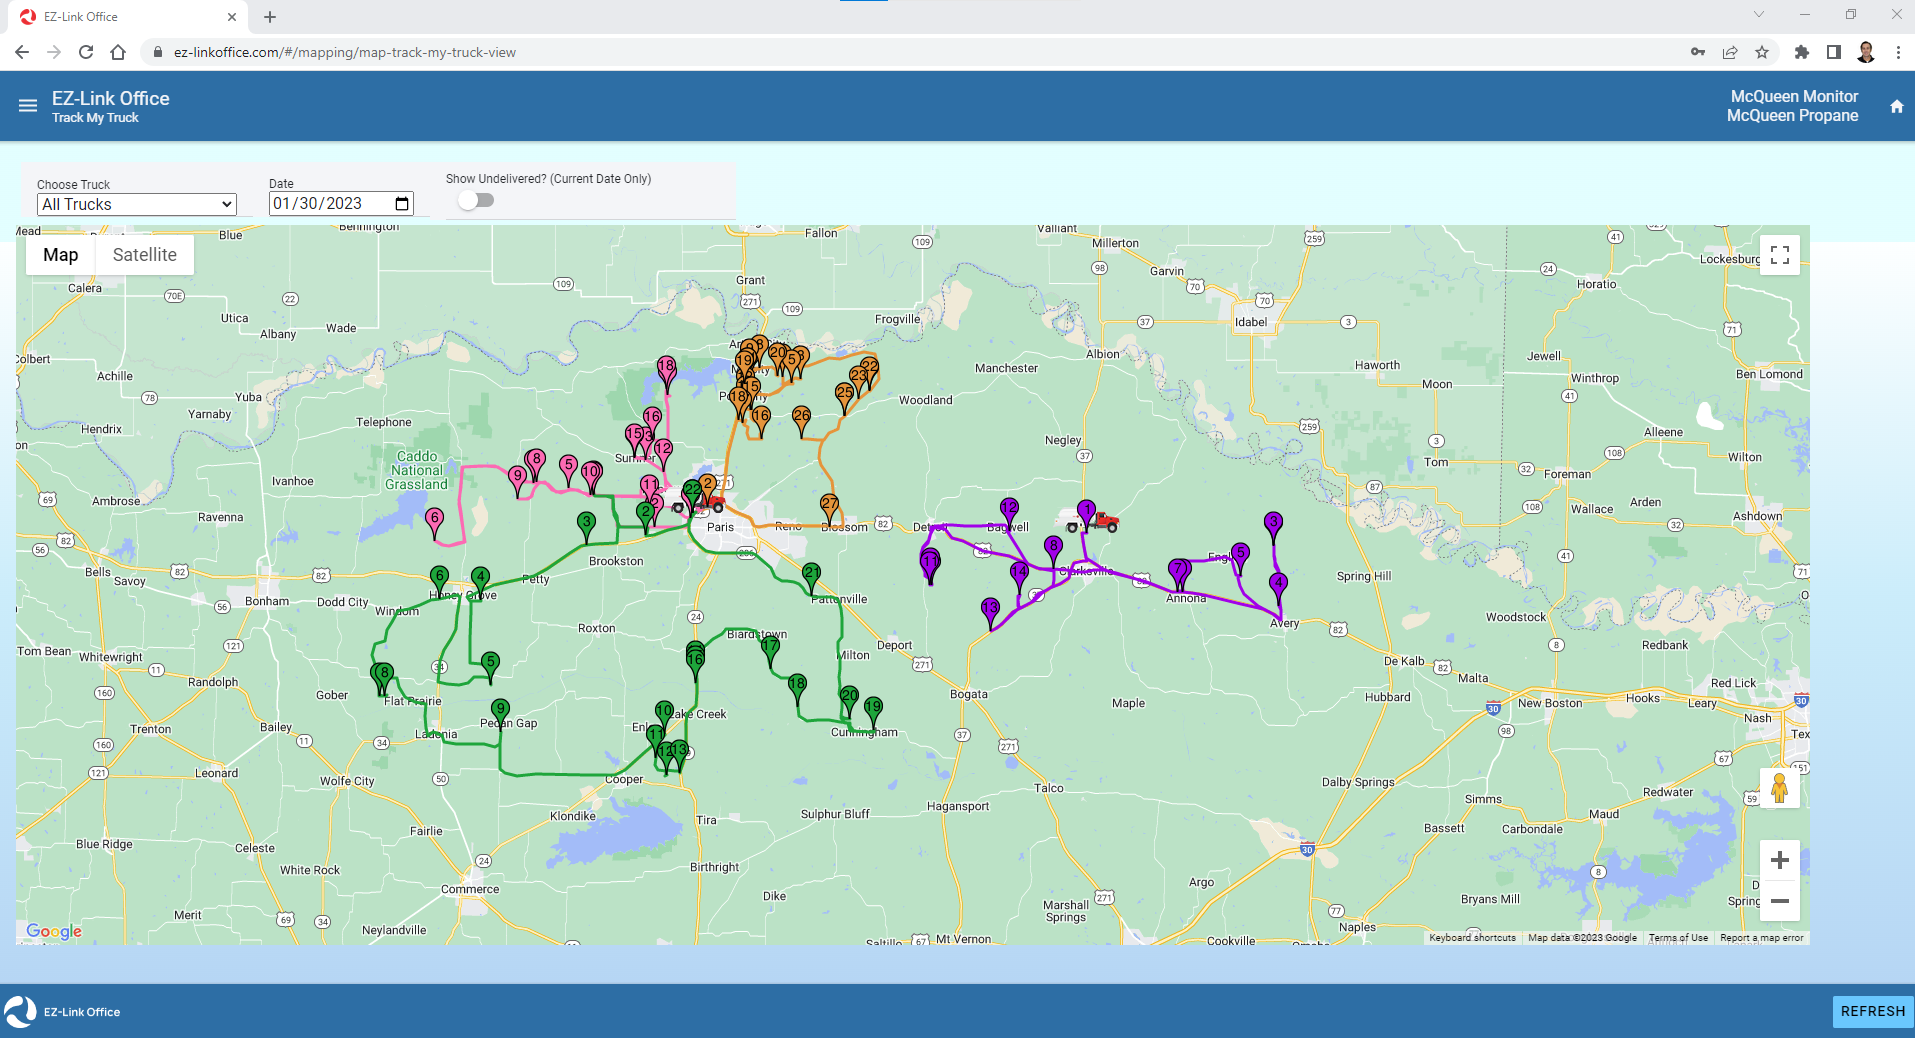Open the date picker calendar control
The height and width of the screenshot is (1038, 1915).
point(401,203)
